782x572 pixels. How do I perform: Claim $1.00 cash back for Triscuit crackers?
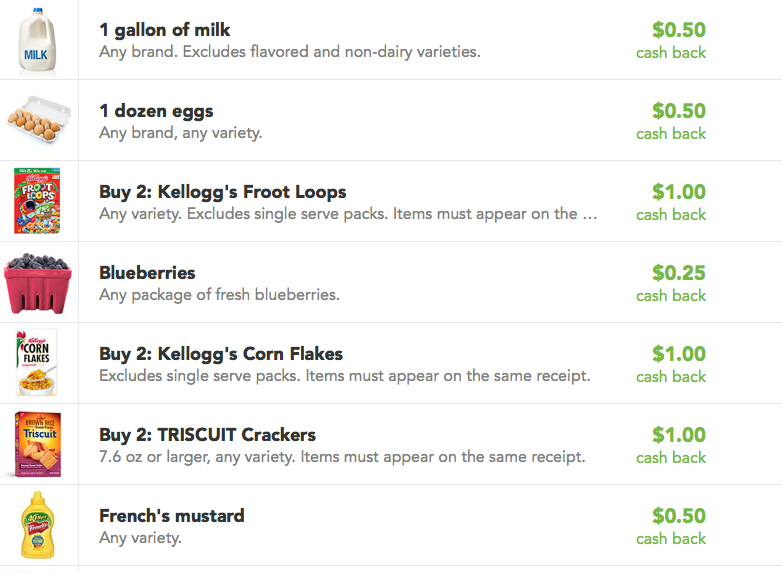click(x=671, y=445)
